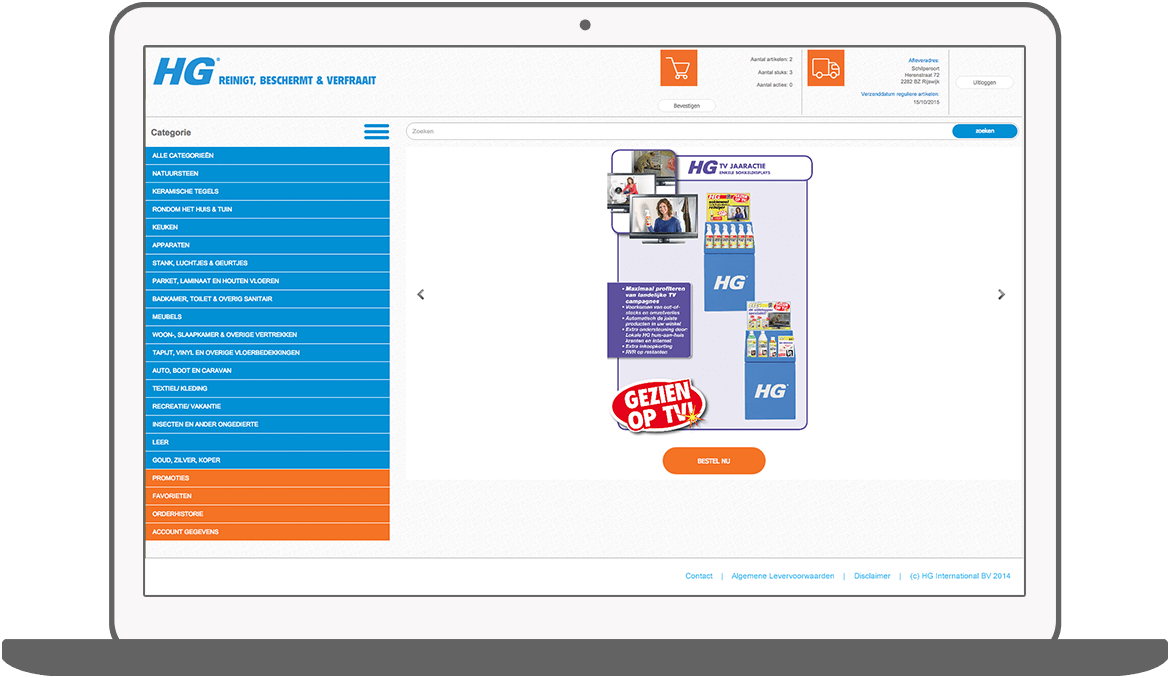
Task: Open the TV Jaaractie promotional banner
Action: point(709,292)
